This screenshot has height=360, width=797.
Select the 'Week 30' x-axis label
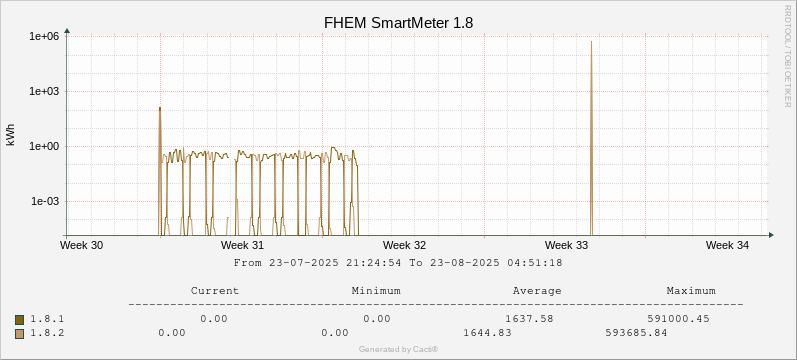81,245
